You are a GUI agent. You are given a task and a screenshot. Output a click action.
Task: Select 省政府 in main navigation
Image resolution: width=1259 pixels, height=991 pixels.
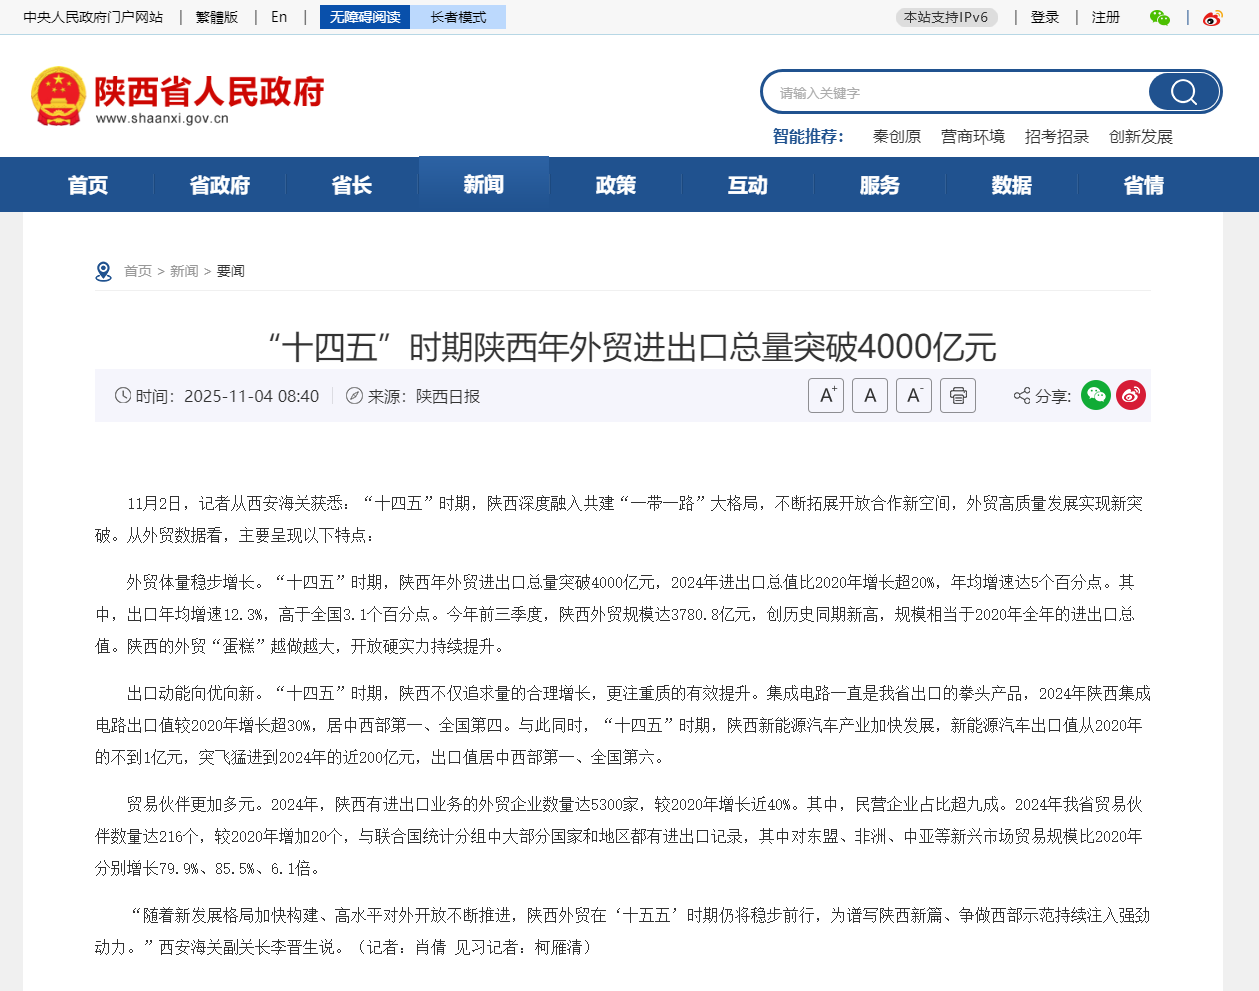pyautogui.click(x=220, y=185)
